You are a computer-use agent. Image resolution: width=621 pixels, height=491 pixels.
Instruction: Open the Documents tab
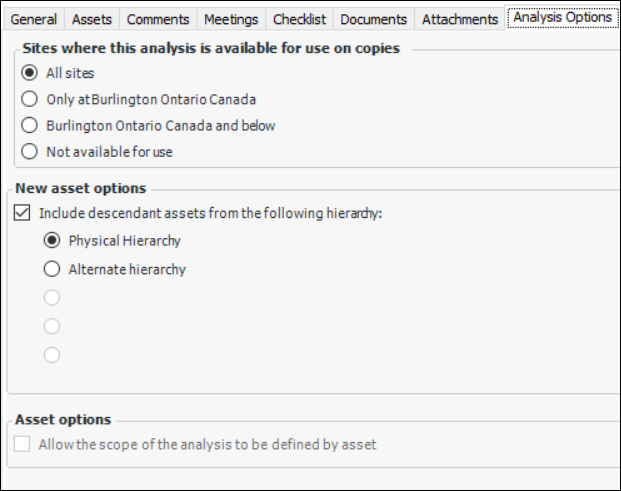pos(373,19)
